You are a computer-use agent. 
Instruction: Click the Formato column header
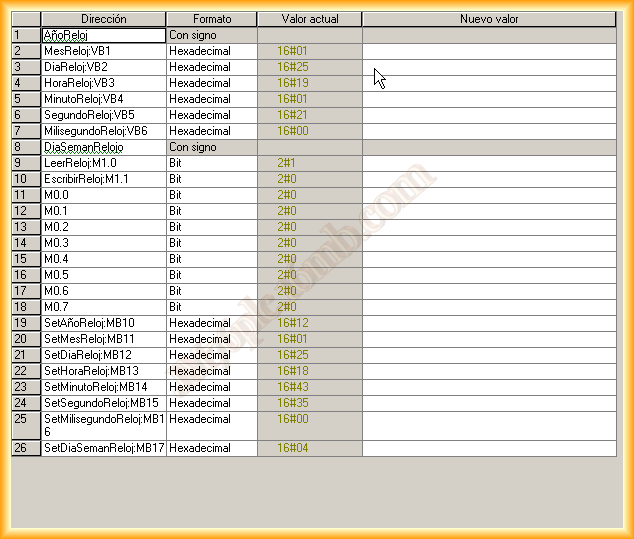211,19
